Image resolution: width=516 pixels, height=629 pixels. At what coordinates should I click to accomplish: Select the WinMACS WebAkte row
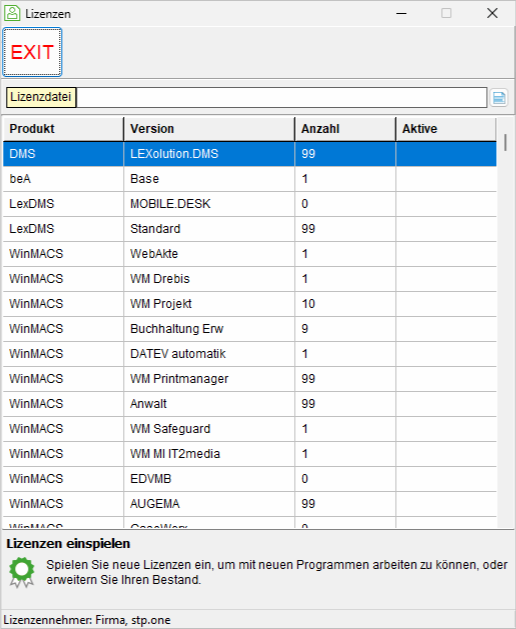coord(250,254)
